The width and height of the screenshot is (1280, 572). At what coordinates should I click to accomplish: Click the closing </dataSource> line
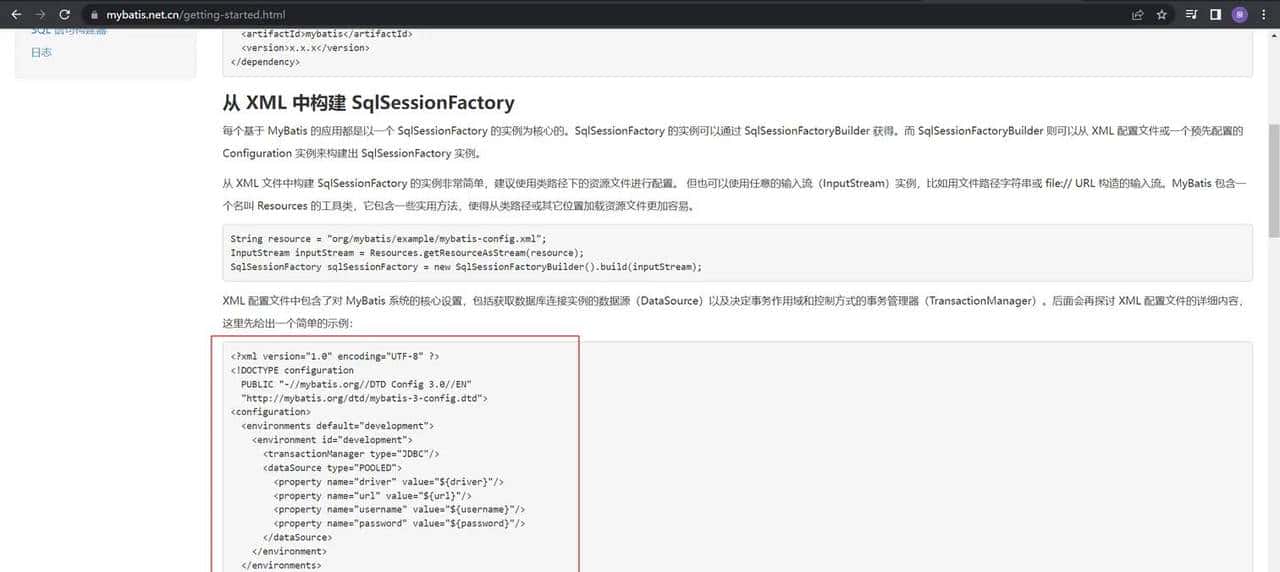coord(297,538)
